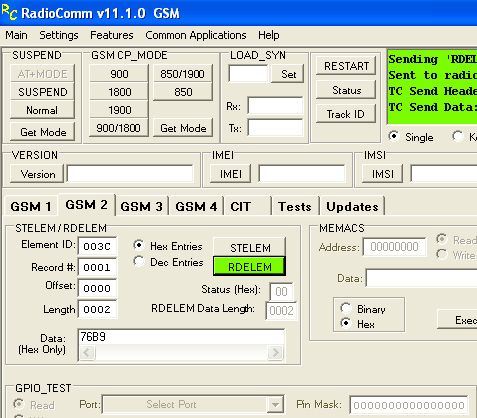Click the Offset field
477x418 pixels.
(x=97, y=288)
